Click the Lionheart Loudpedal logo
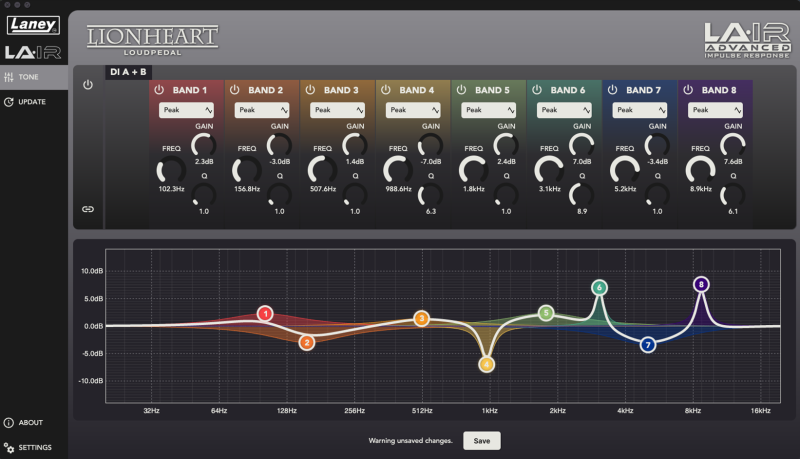 coord(152,40)
